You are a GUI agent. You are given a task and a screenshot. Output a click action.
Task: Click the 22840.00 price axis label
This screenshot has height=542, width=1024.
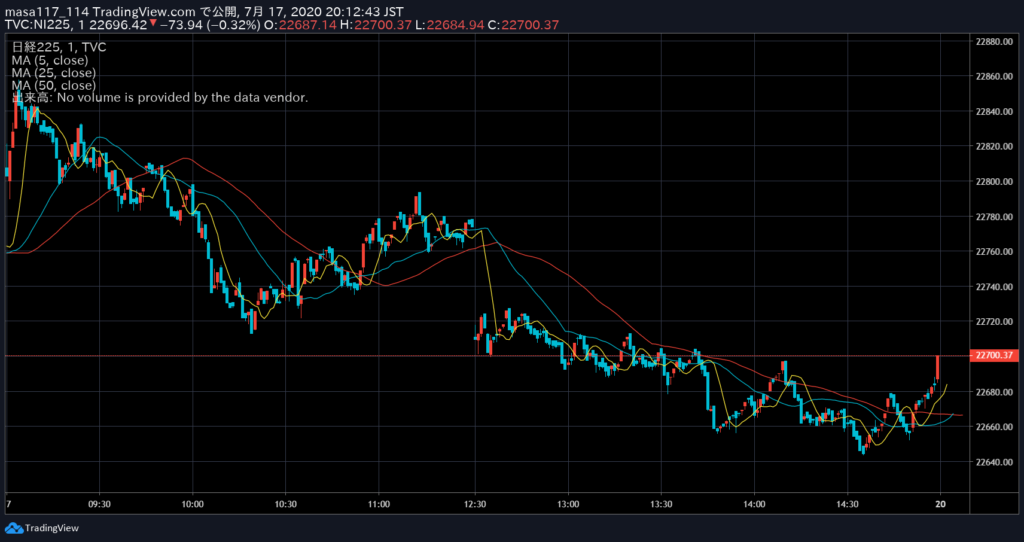pos(994,112)
